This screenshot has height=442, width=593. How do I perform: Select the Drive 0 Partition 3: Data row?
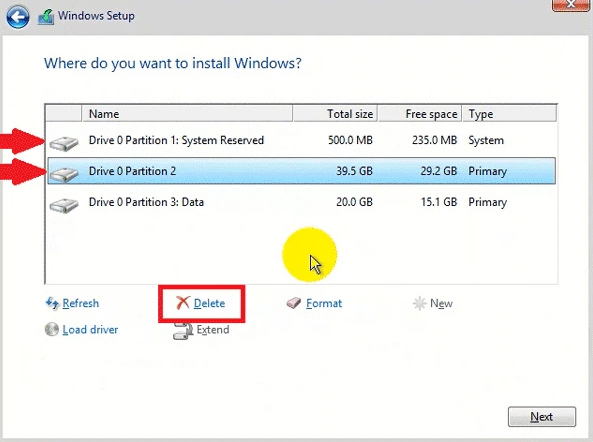tap(301, 202)
